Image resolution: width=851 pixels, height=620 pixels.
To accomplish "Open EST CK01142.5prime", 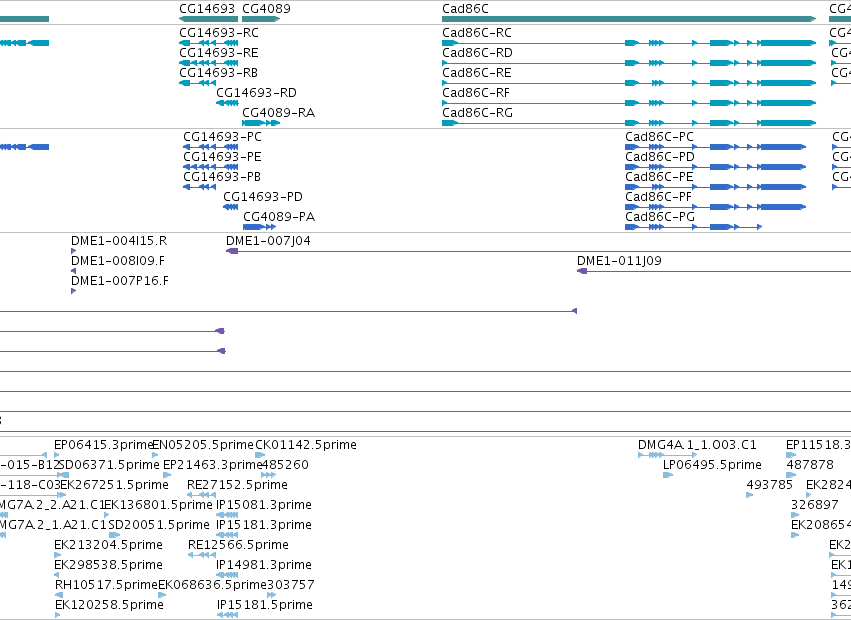I will (x=306, y=445).
